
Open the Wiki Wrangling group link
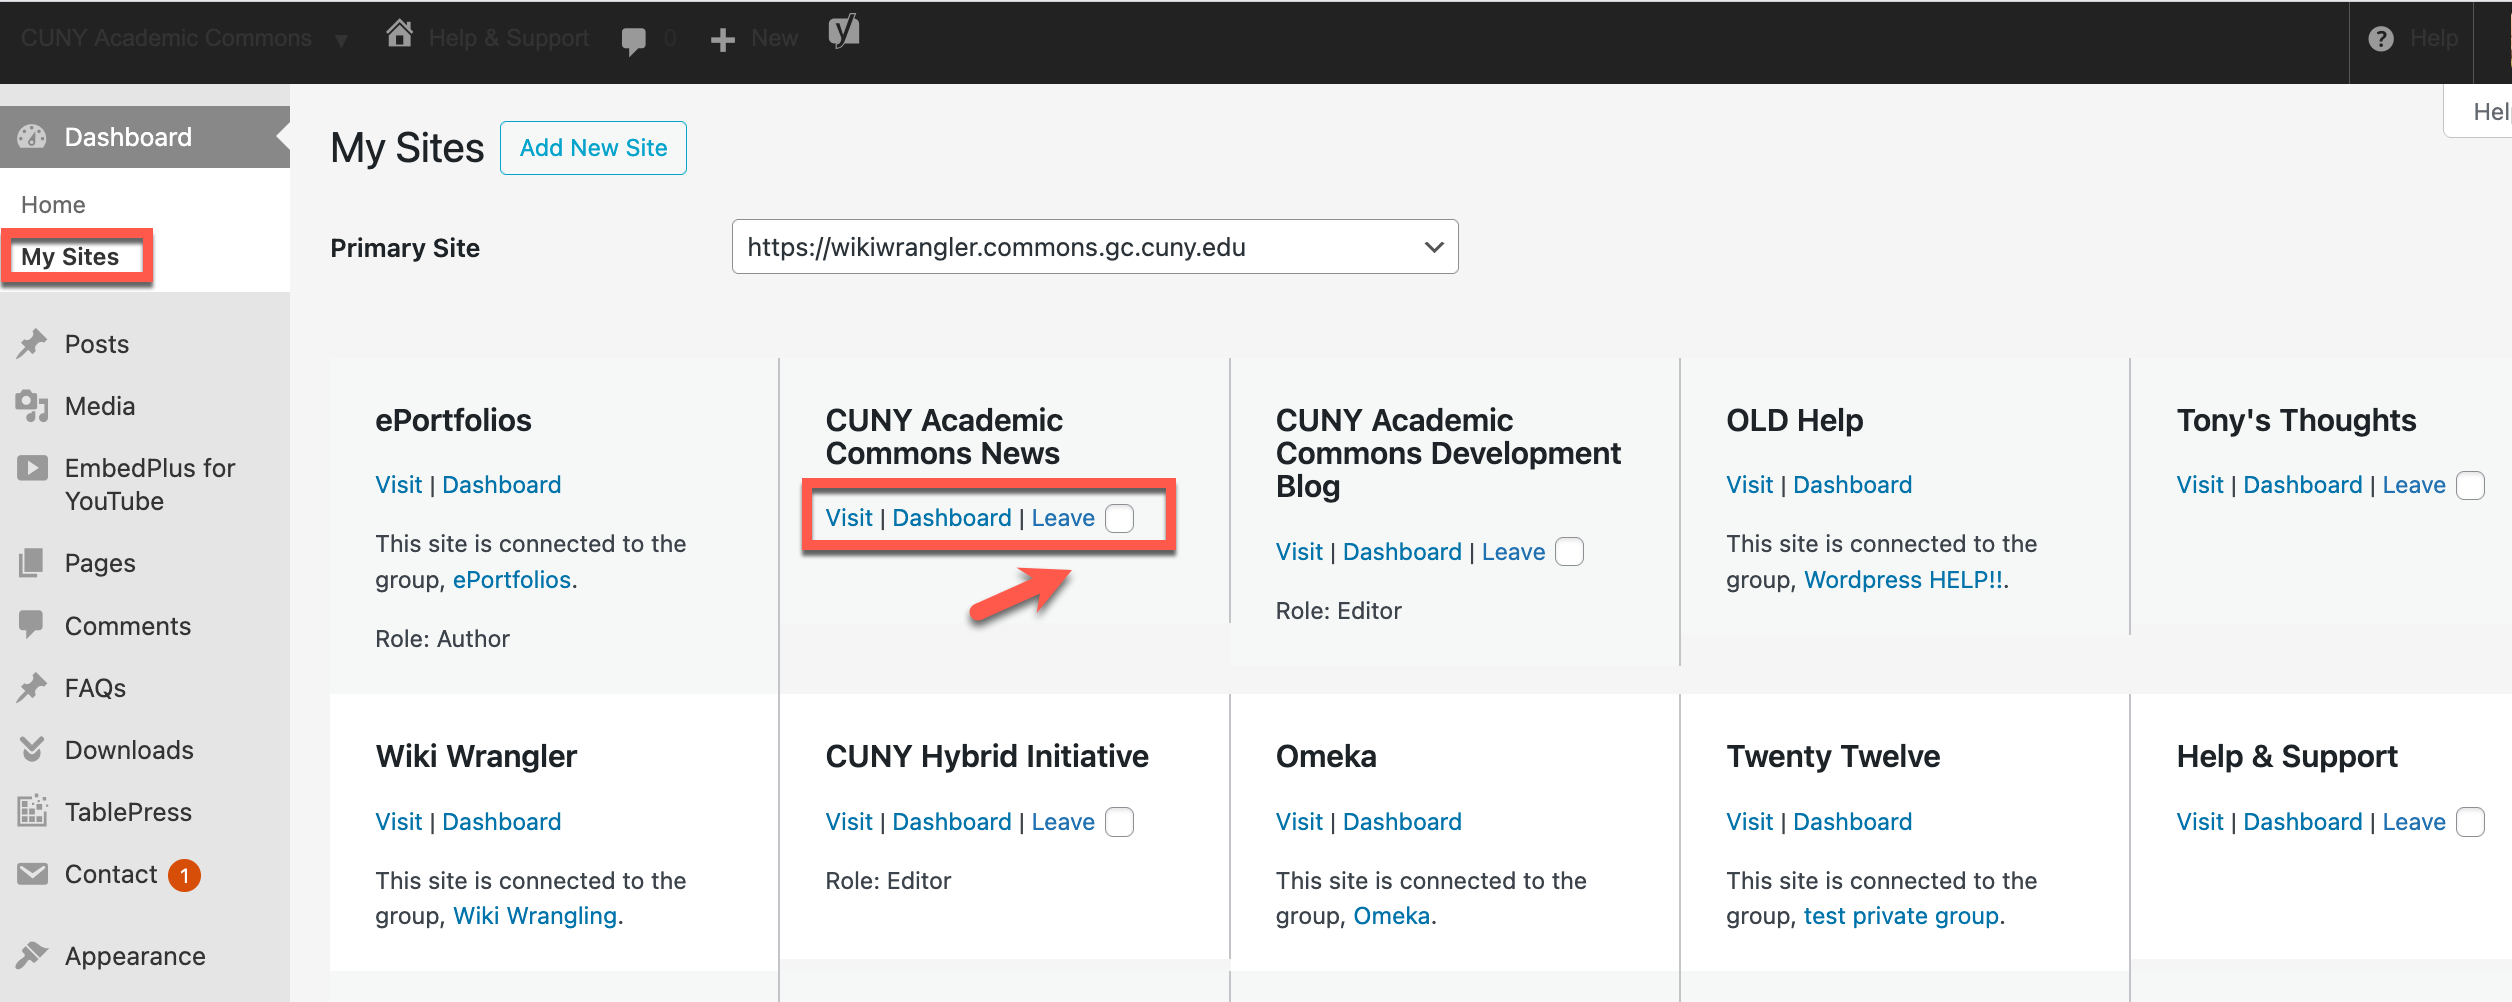tap(535, 916)
